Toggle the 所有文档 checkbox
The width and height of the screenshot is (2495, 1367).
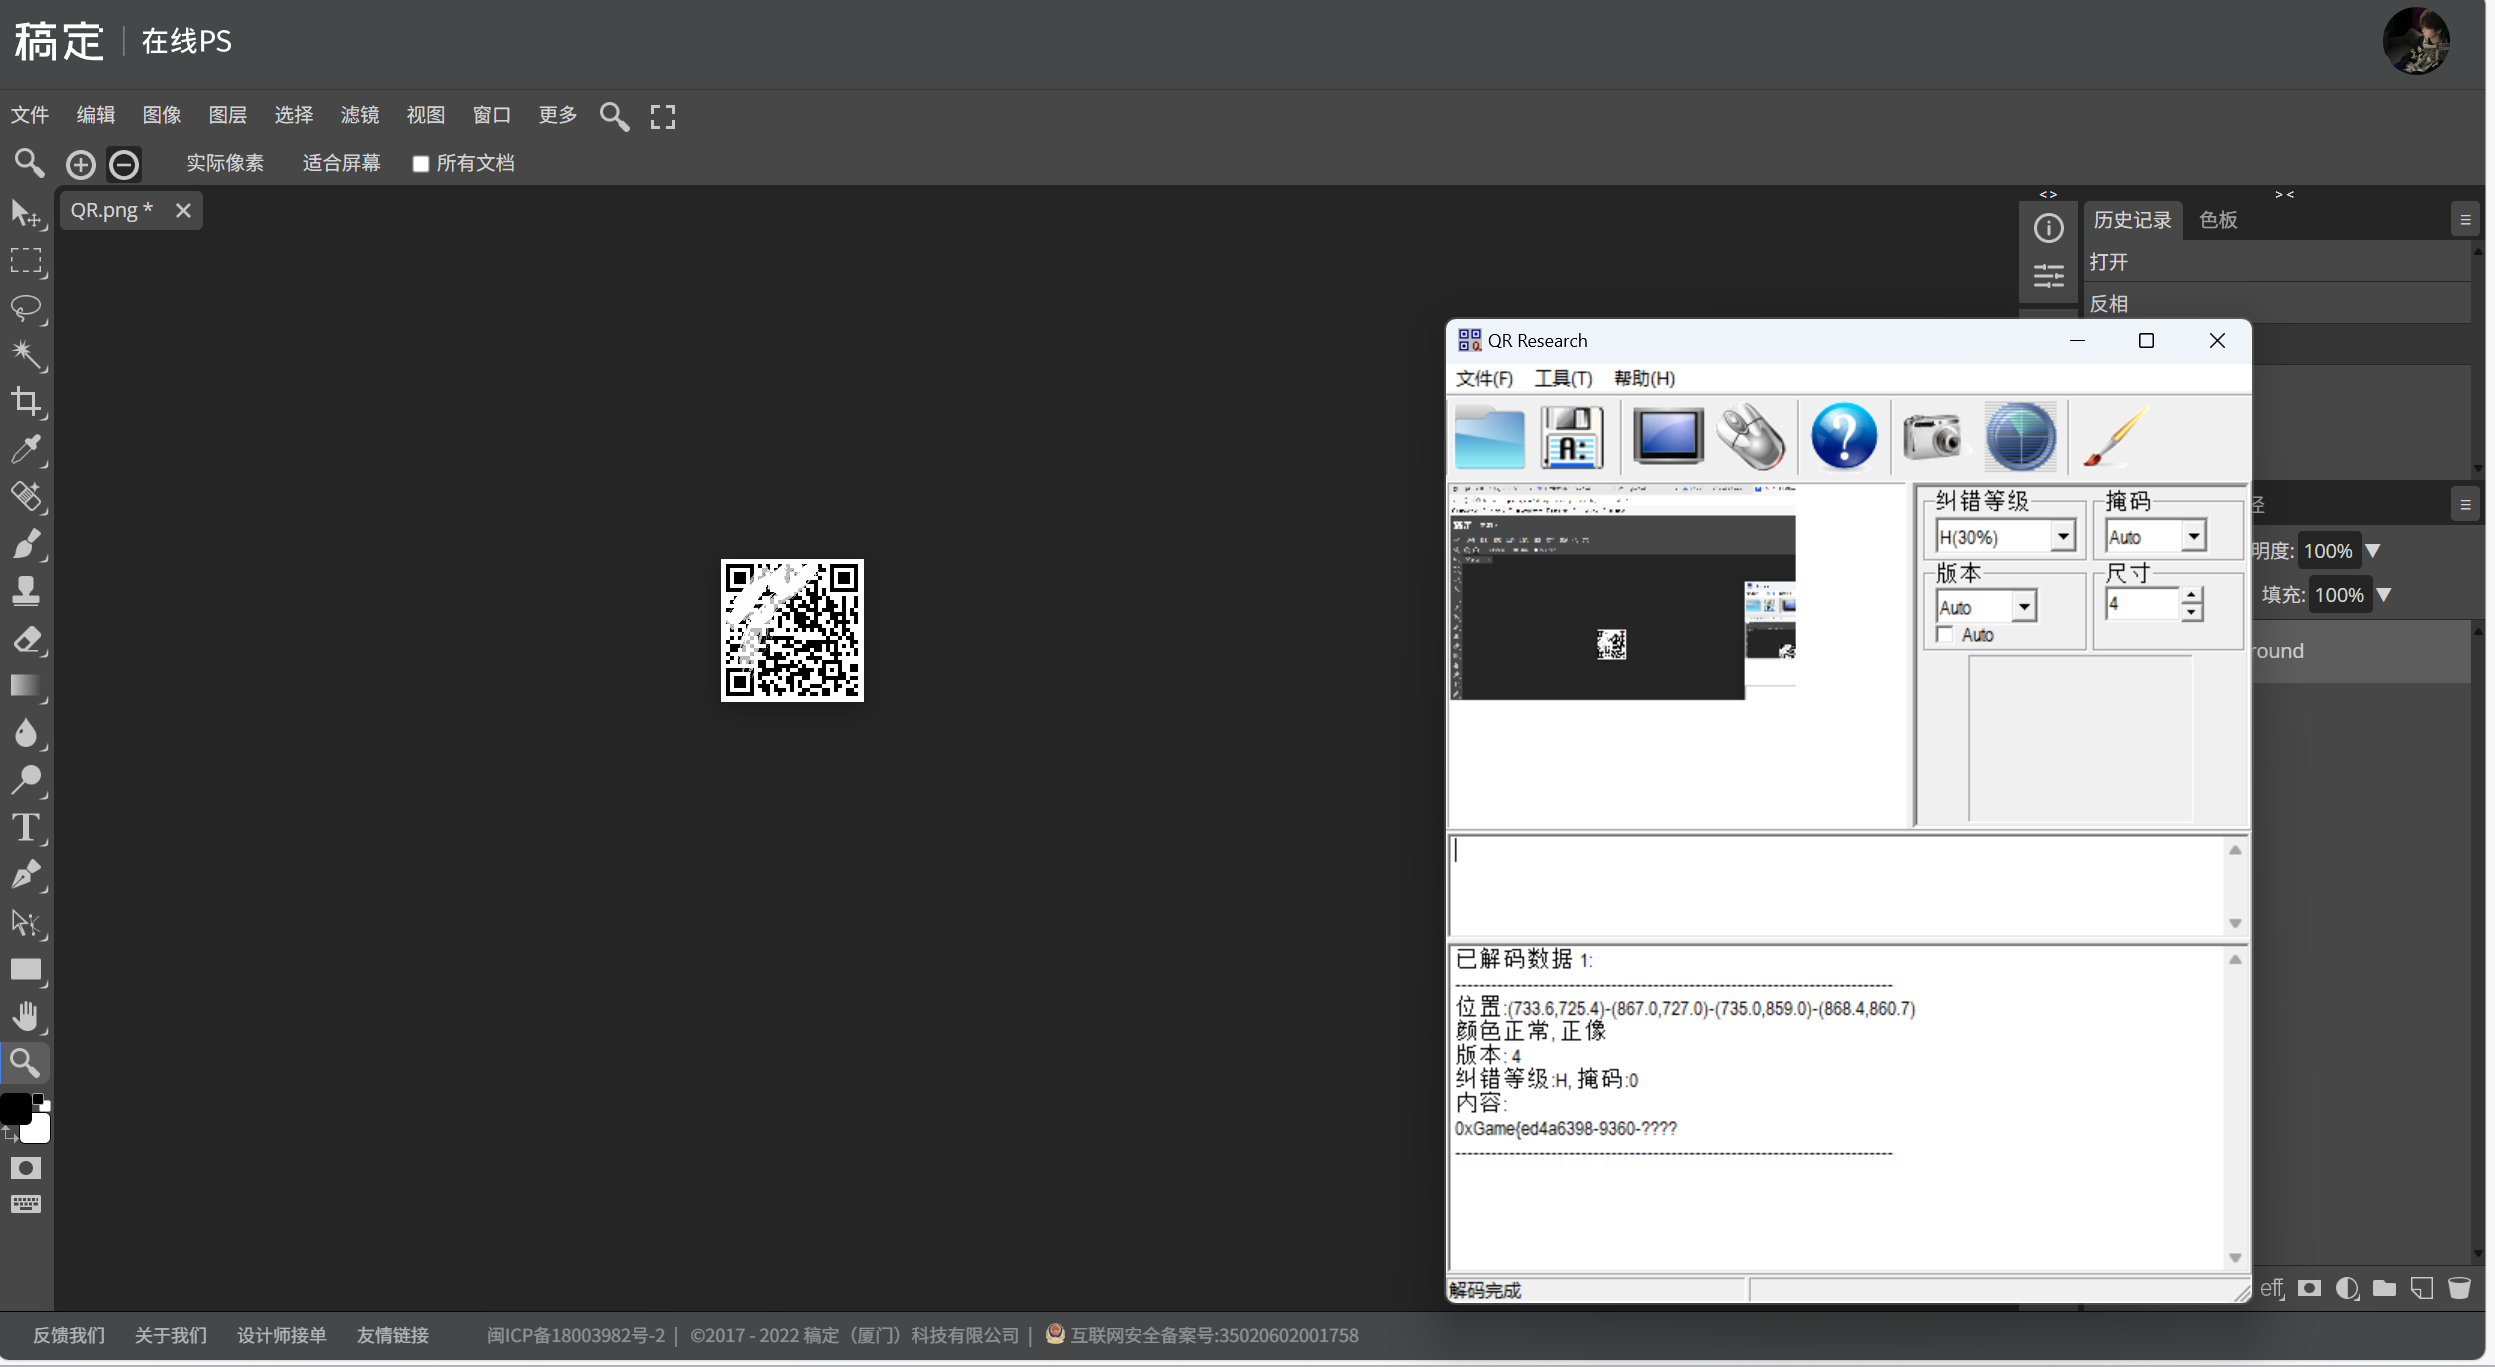(421, 164)
